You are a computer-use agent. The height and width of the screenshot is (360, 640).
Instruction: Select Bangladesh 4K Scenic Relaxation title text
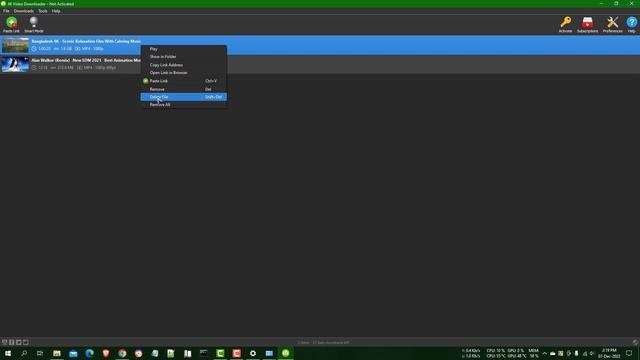(x=86, y=41)
